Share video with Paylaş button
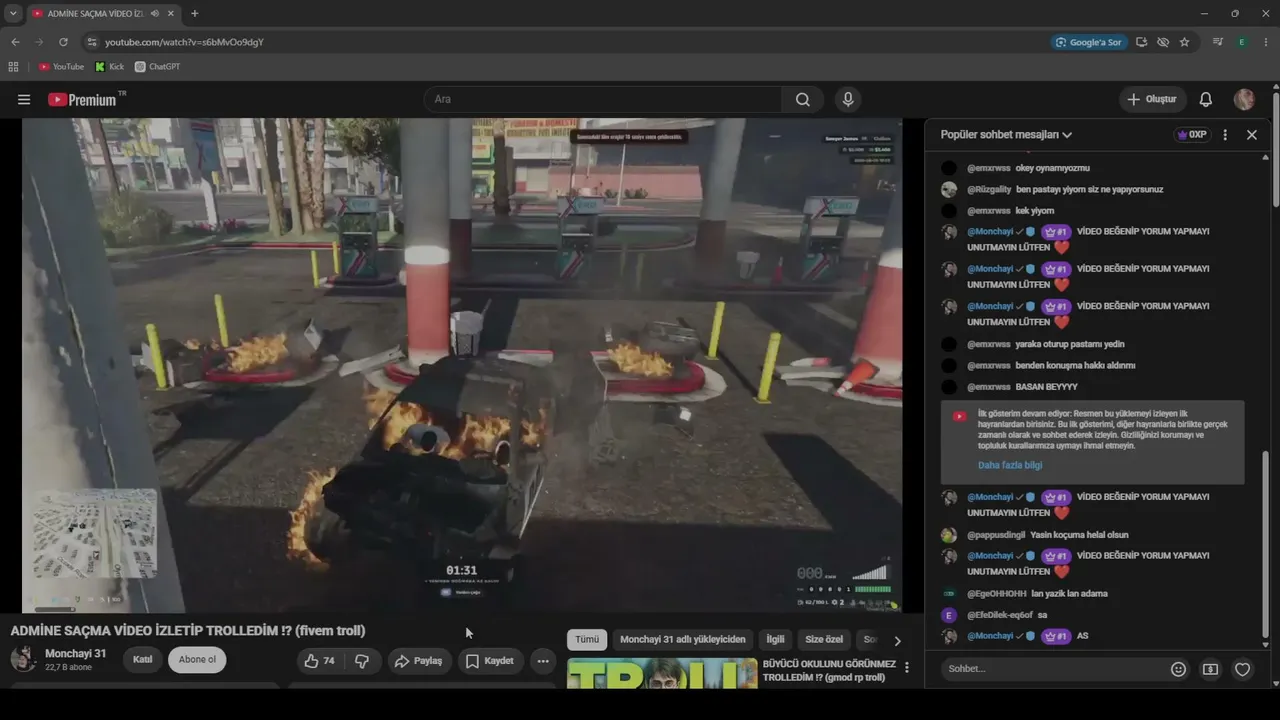This screenshot has width=1280, height=720. coord(419,661)
